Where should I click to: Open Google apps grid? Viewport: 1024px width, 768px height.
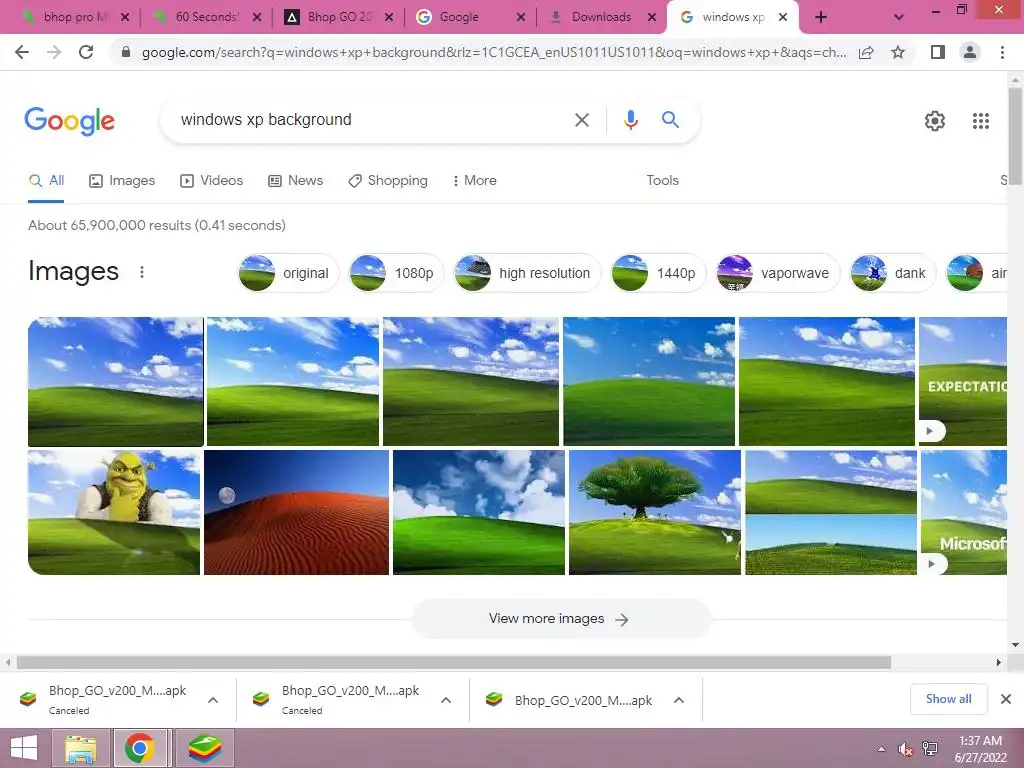coord(980,121)
